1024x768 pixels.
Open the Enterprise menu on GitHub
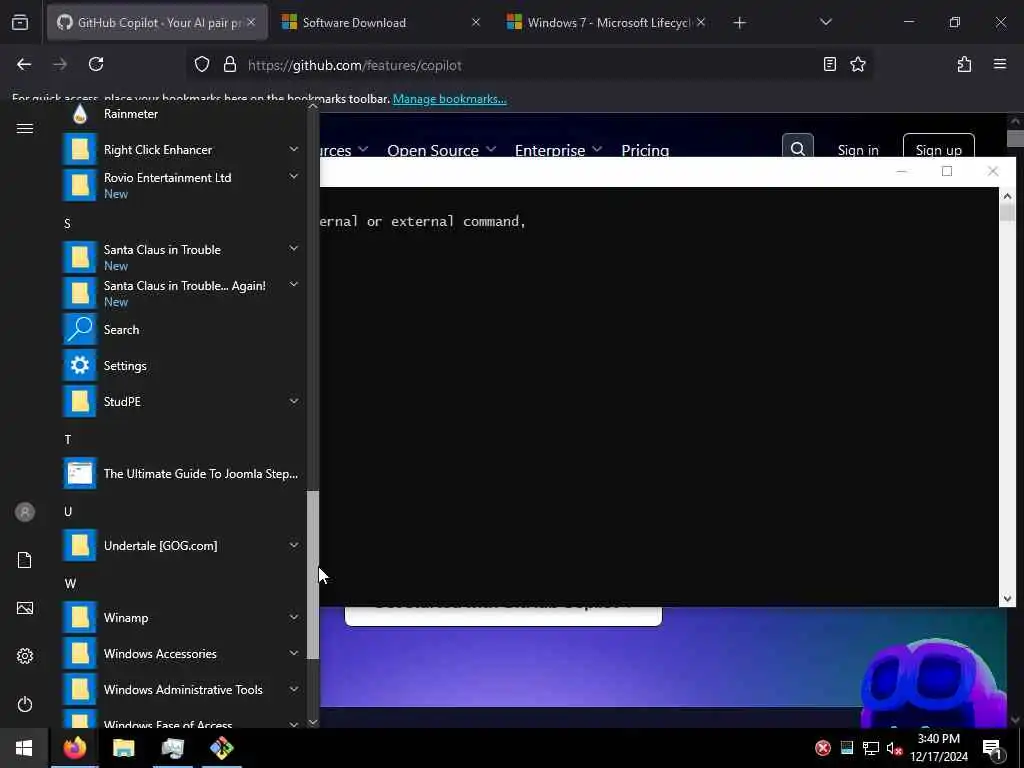point(558,150)
